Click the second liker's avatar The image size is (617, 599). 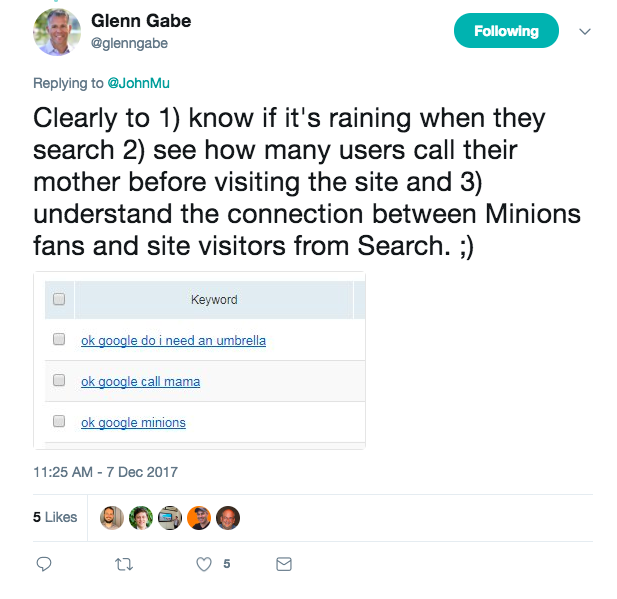(141, 517)
